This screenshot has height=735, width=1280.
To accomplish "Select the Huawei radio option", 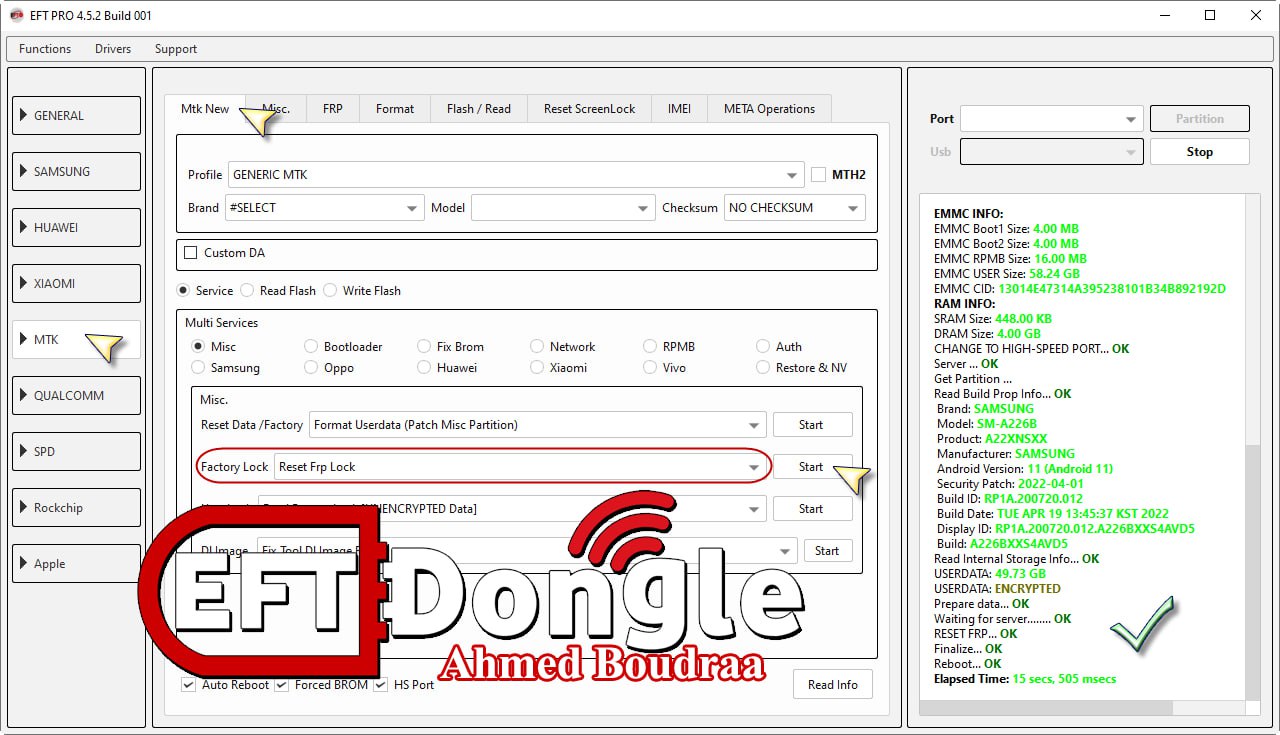I will pos(424,367).
